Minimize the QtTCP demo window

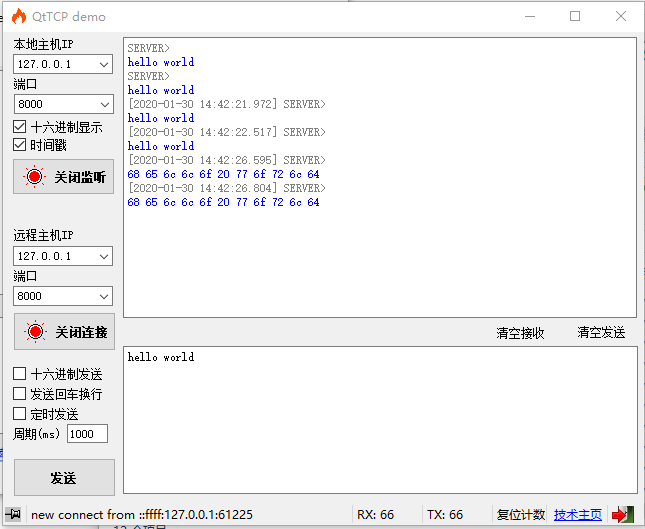pyautogui.click(x=530, y=16)
